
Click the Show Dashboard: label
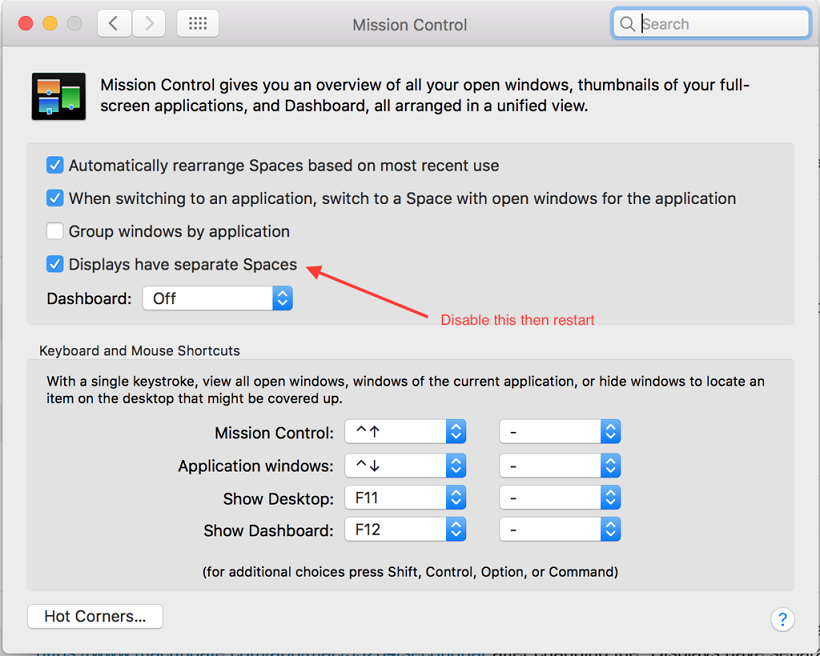click(268, 530)
